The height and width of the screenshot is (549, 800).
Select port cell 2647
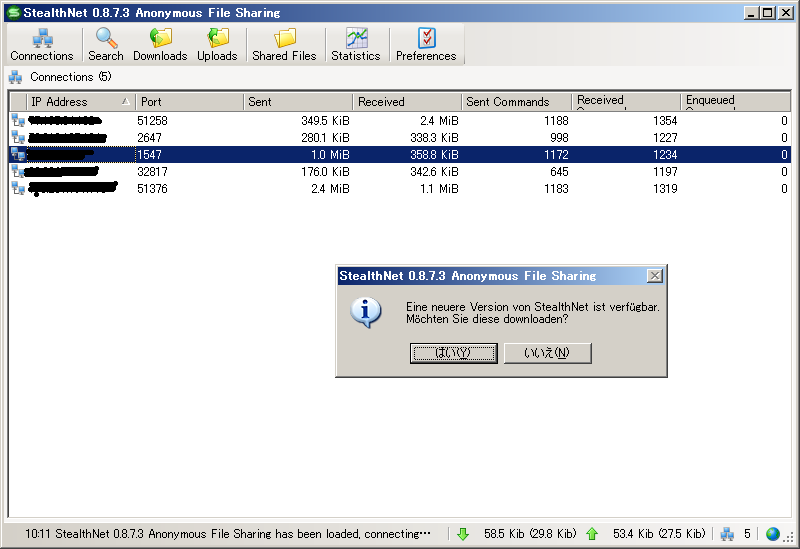[x=149, y=137]
